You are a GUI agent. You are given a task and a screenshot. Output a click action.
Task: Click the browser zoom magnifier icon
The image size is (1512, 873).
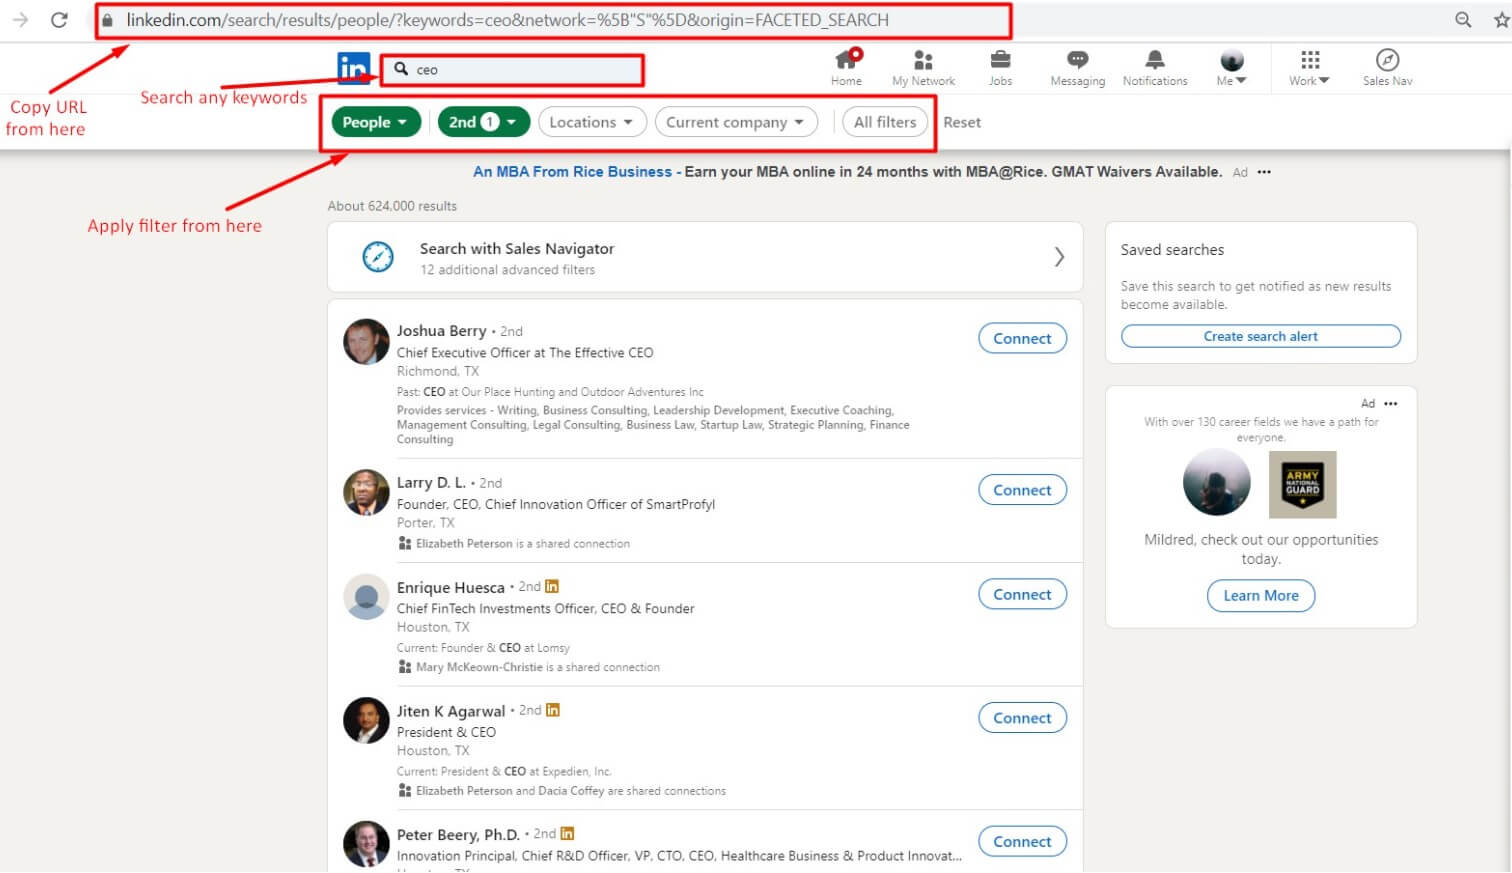[1463, 20]
